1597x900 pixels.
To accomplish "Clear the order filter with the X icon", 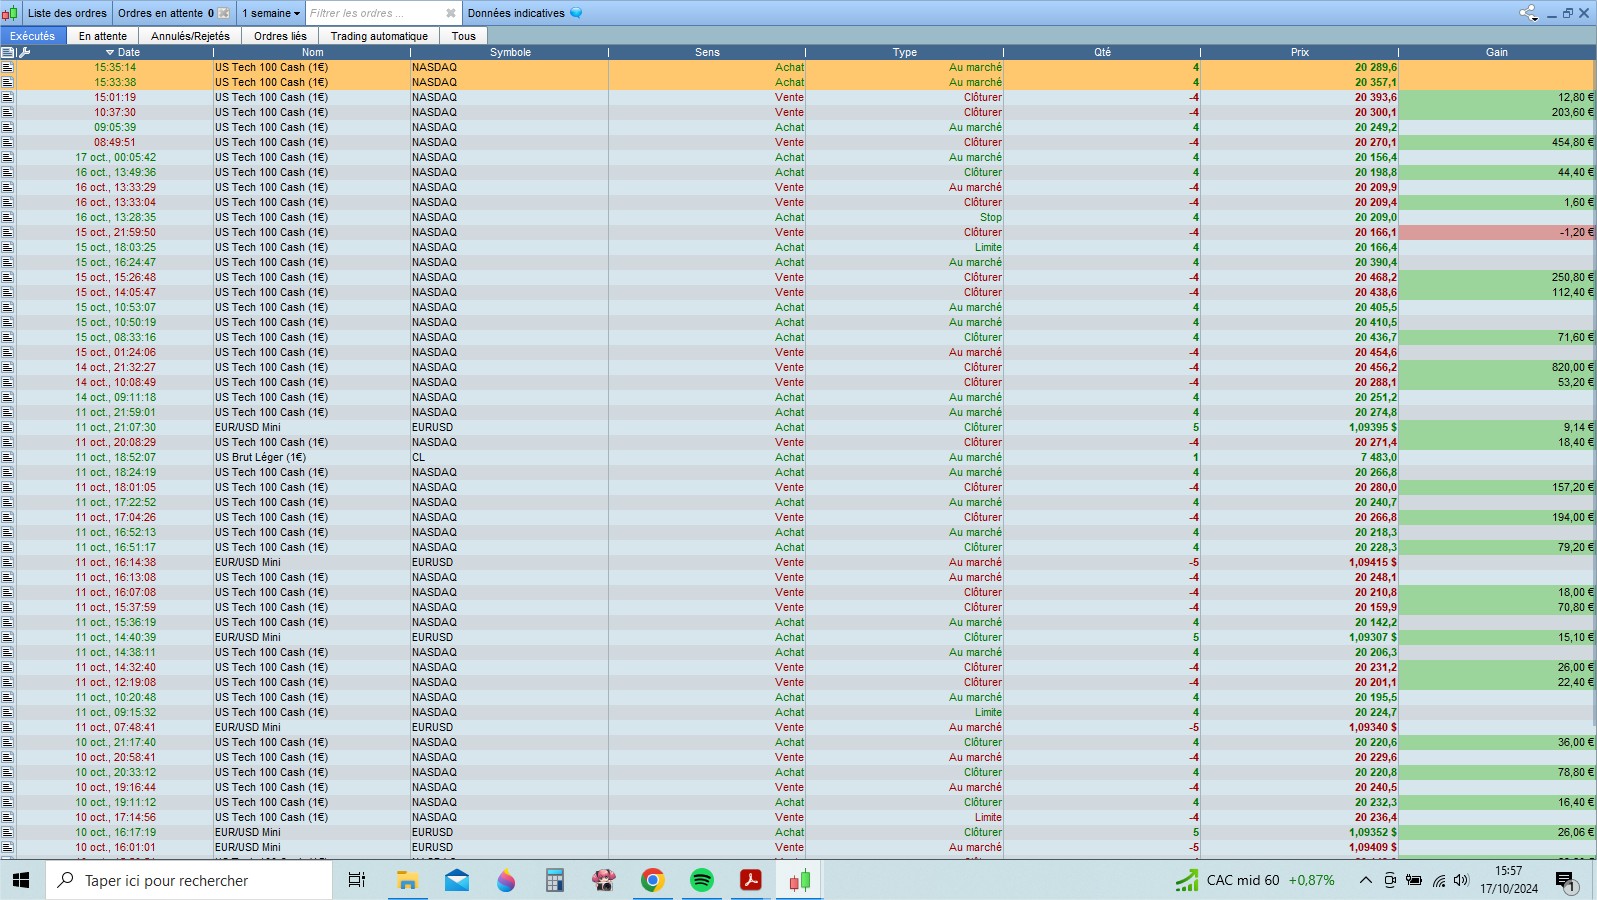I will (450, 13).
